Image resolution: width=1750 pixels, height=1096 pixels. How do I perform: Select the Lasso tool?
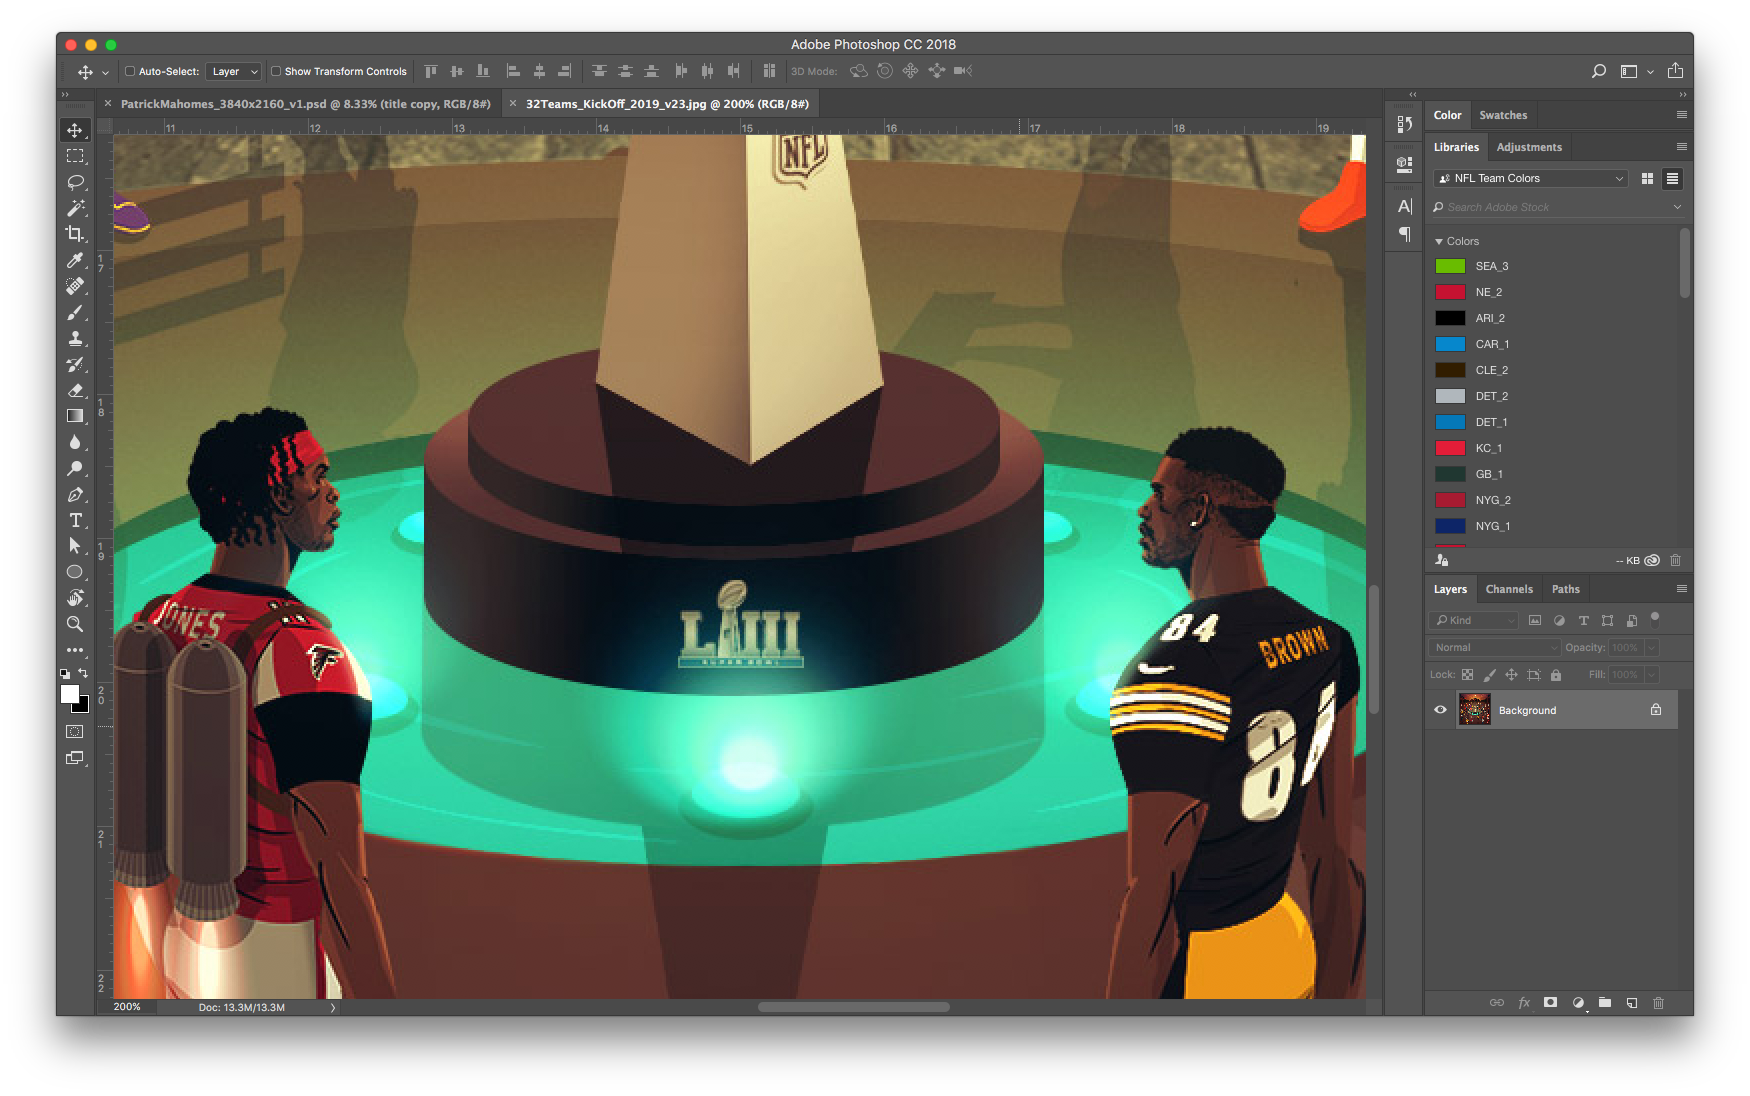[75, 182]
